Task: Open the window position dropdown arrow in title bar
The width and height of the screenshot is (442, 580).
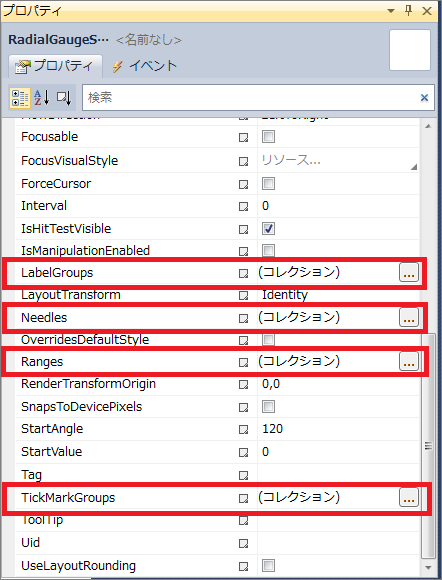Action: (391, 11)
